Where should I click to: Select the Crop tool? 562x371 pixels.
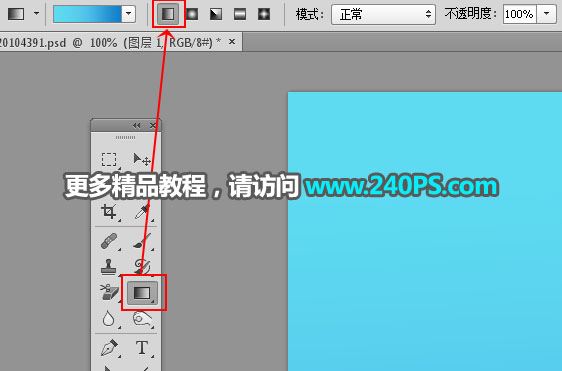(109, 212)
